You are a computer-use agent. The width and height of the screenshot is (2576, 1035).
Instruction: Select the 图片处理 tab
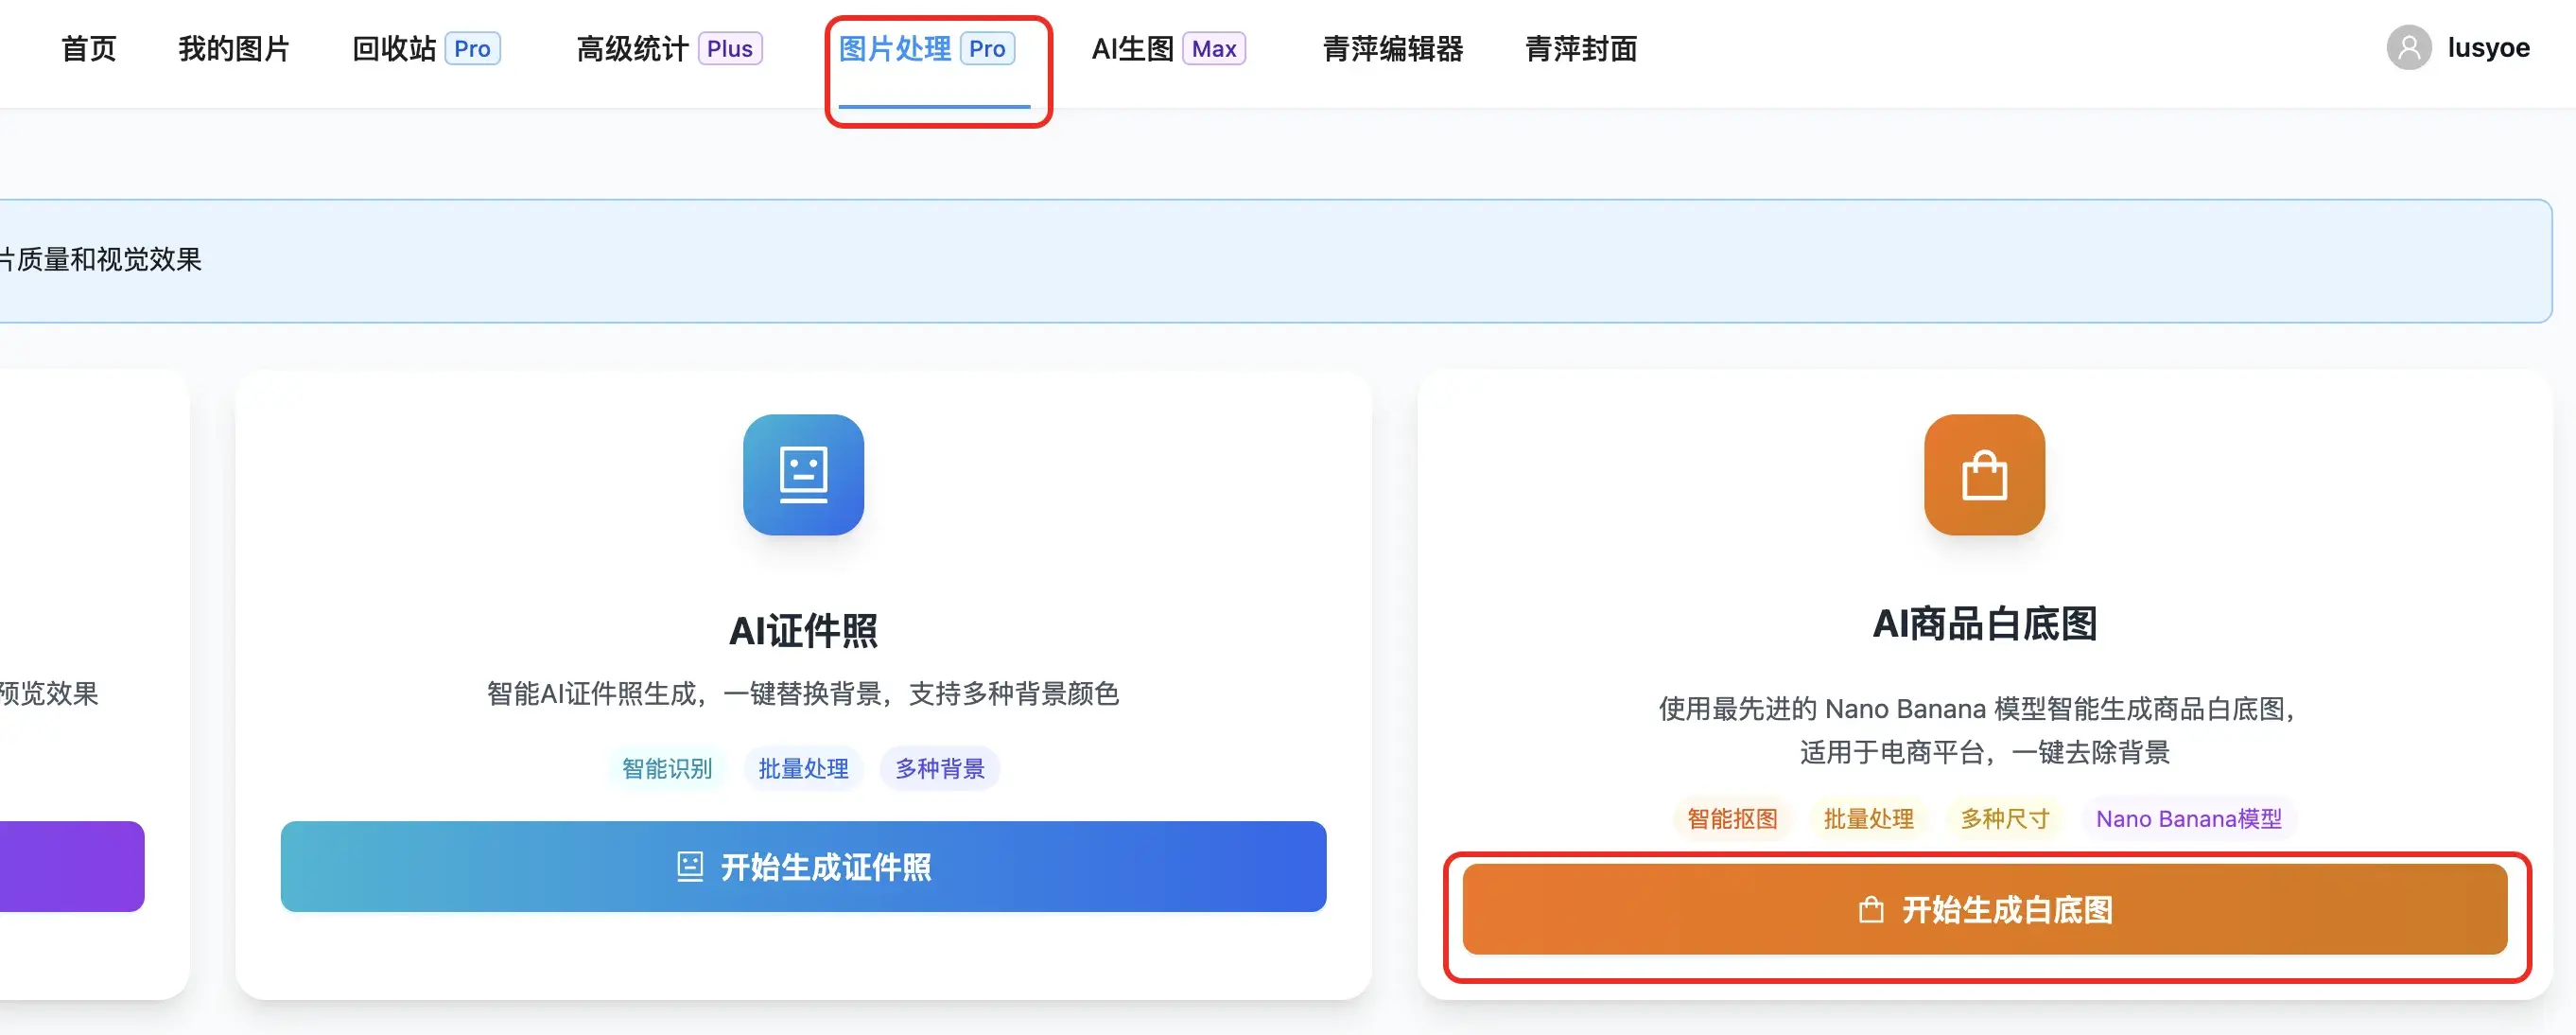(895, 48)
